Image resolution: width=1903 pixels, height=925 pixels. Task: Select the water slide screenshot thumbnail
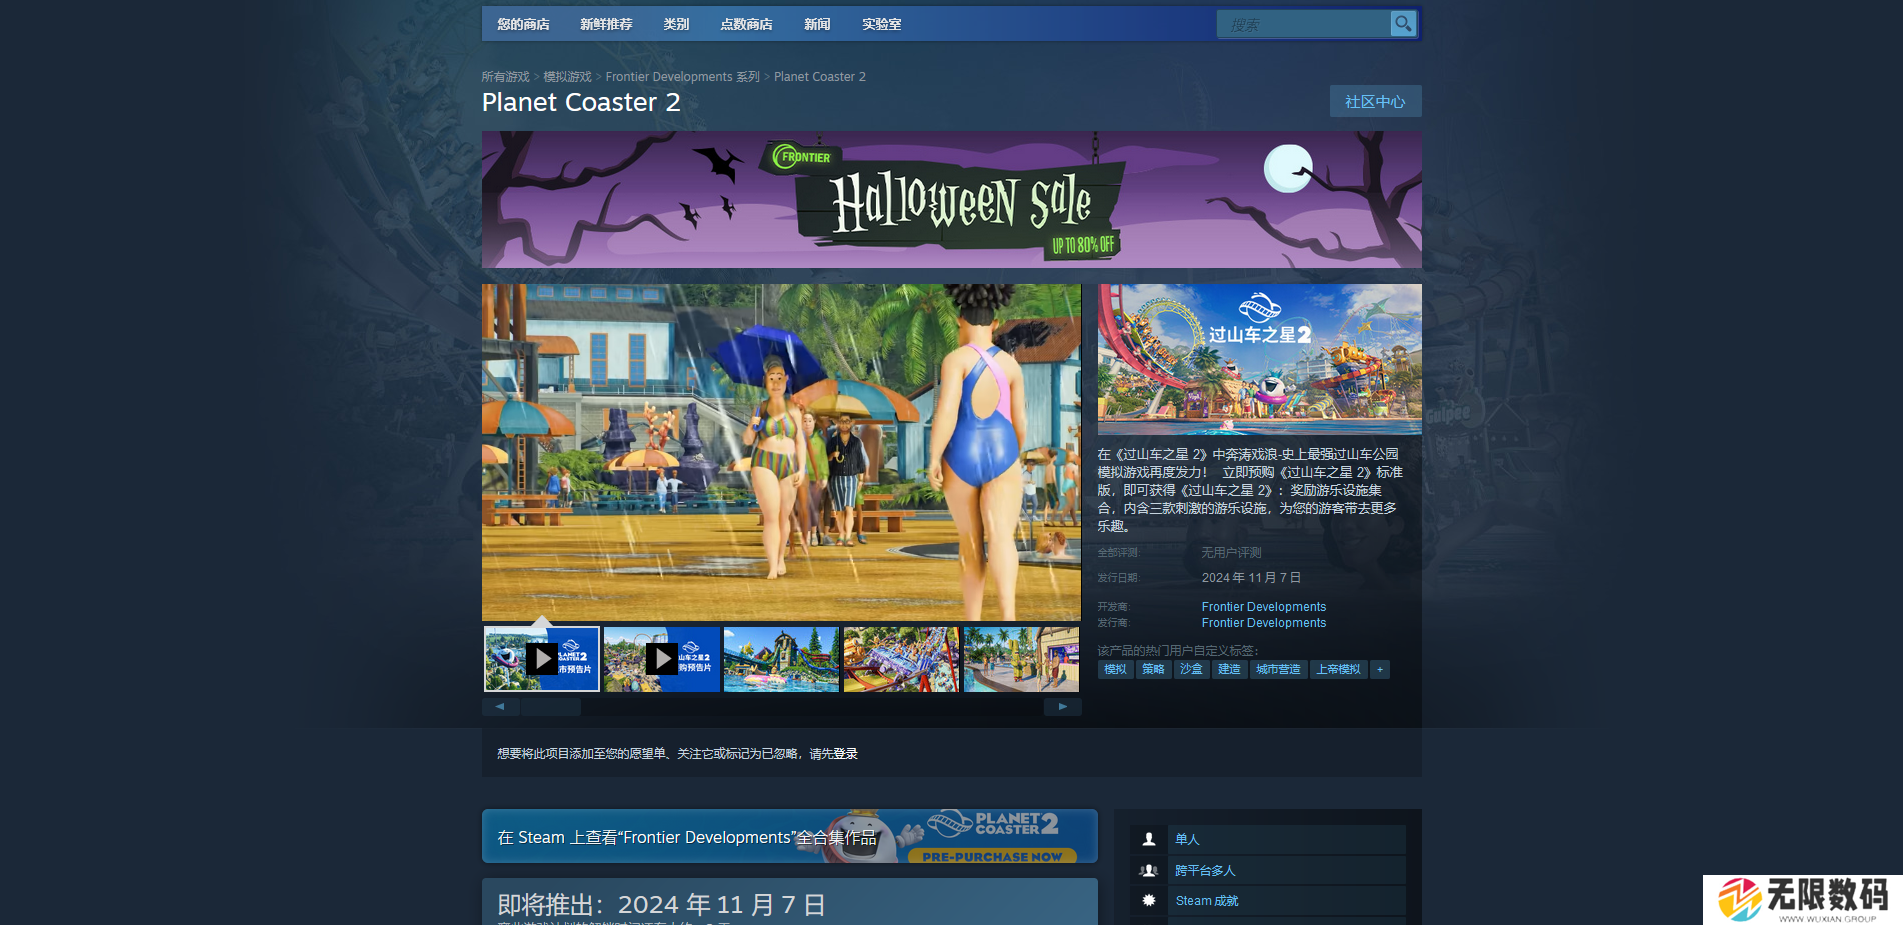(x=781, y=659)
